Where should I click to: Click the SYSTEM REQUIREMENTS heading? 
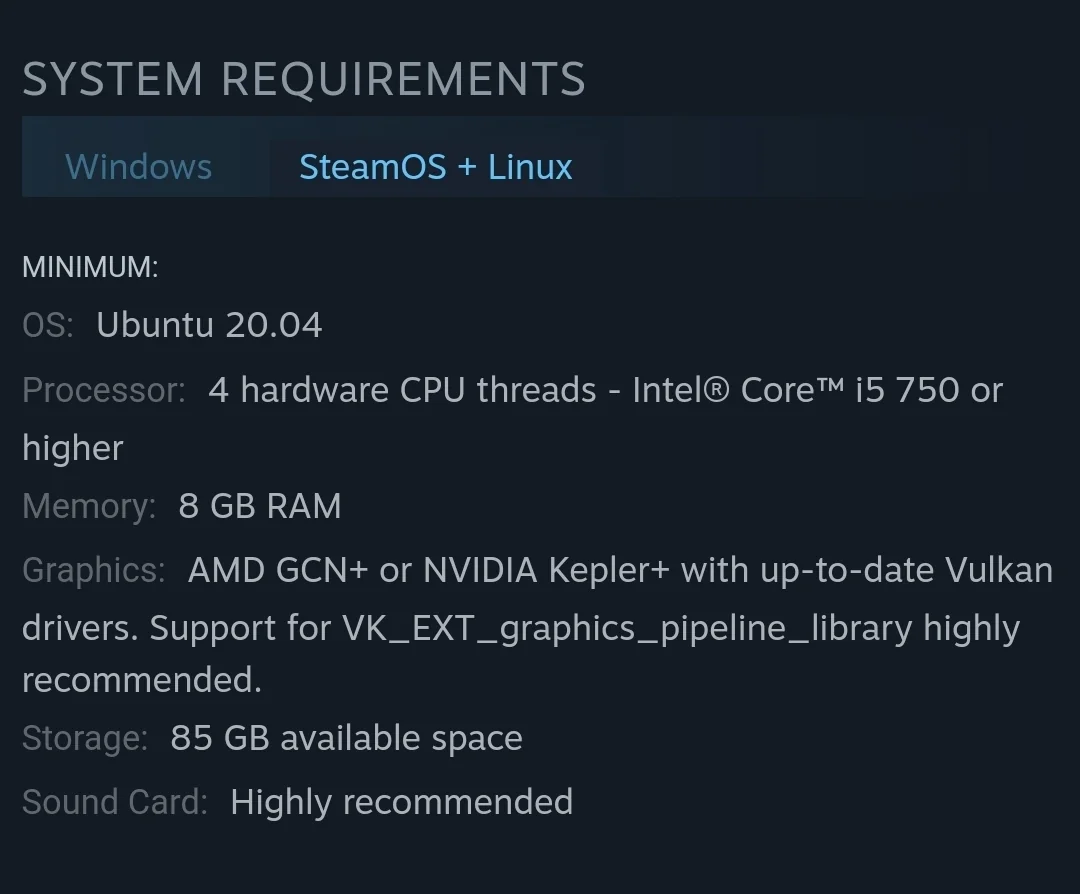click(x=304, y=78)
